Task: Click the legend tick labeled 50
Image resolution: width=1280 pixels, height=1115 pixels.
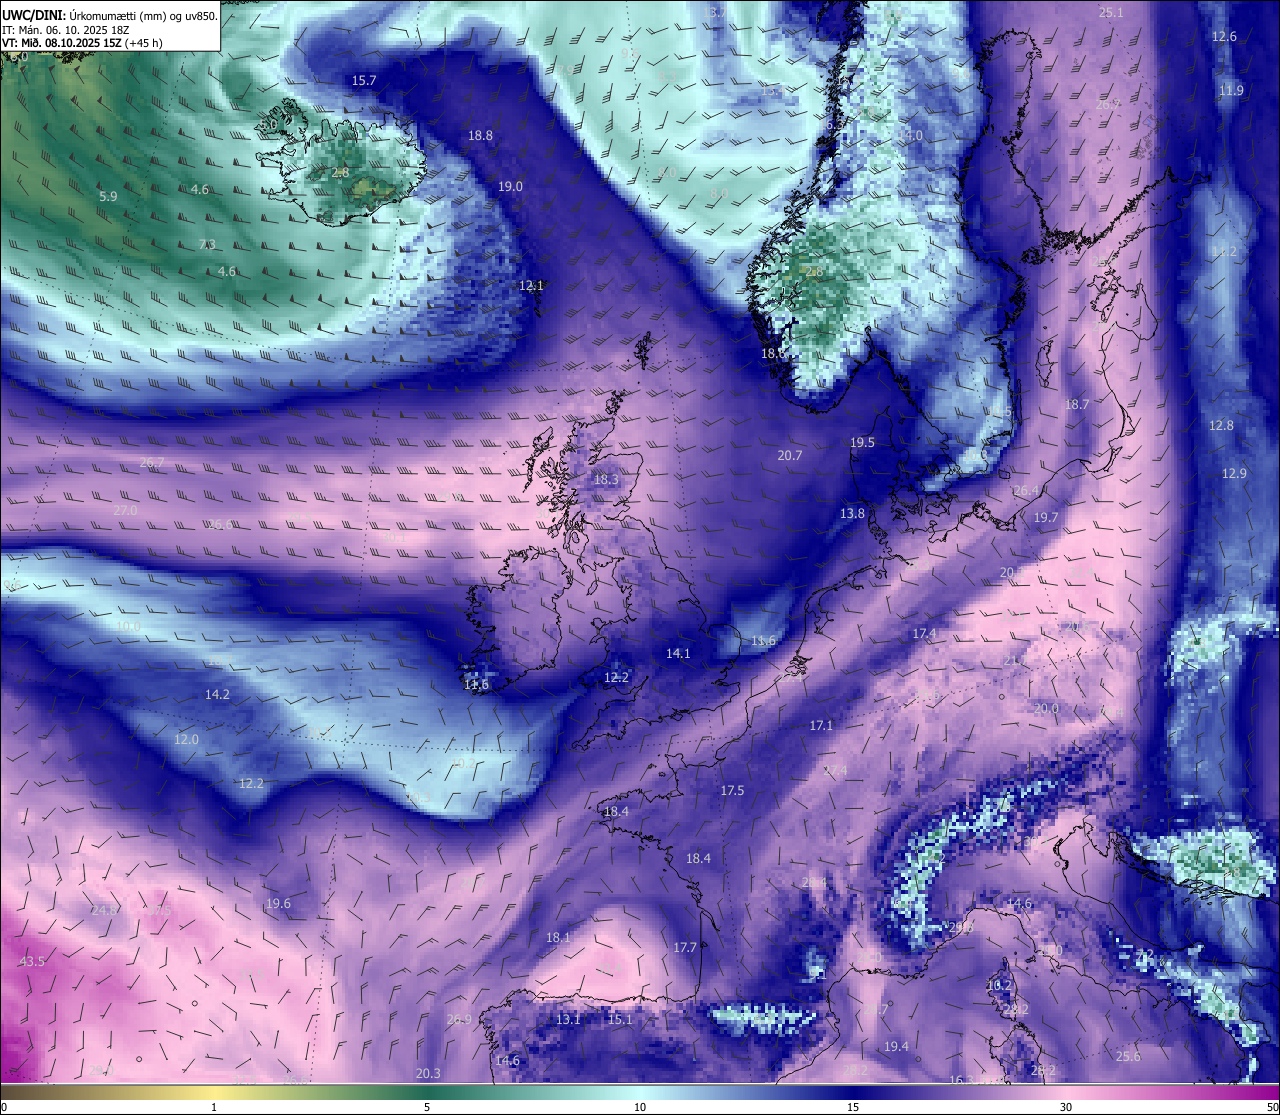Action: tap(1271, 1107)
